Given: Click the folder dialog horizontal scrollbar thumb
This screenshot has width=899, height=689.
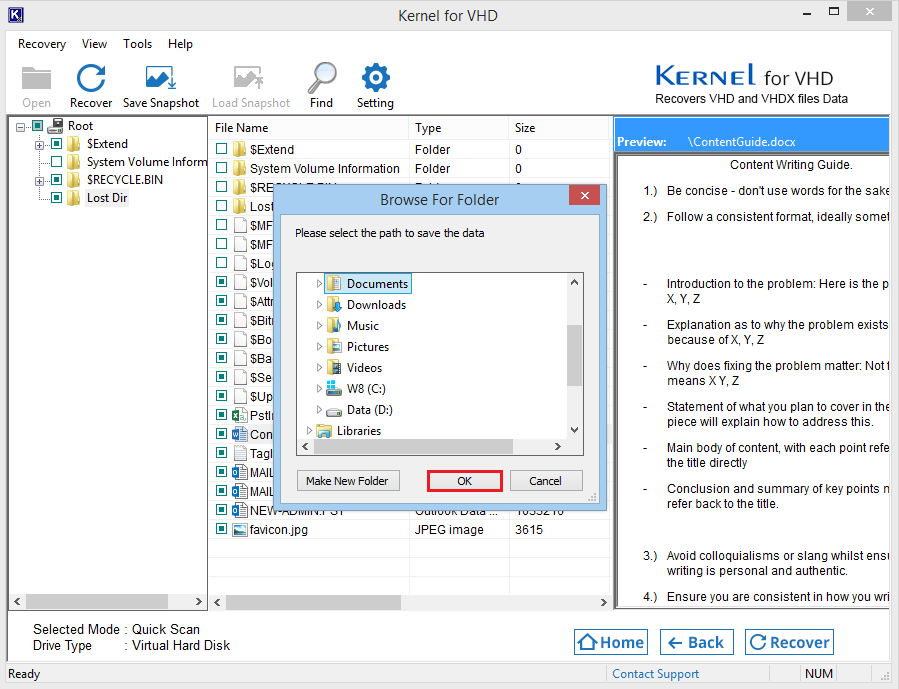Looking at the screenshot, I should (413, 447).
